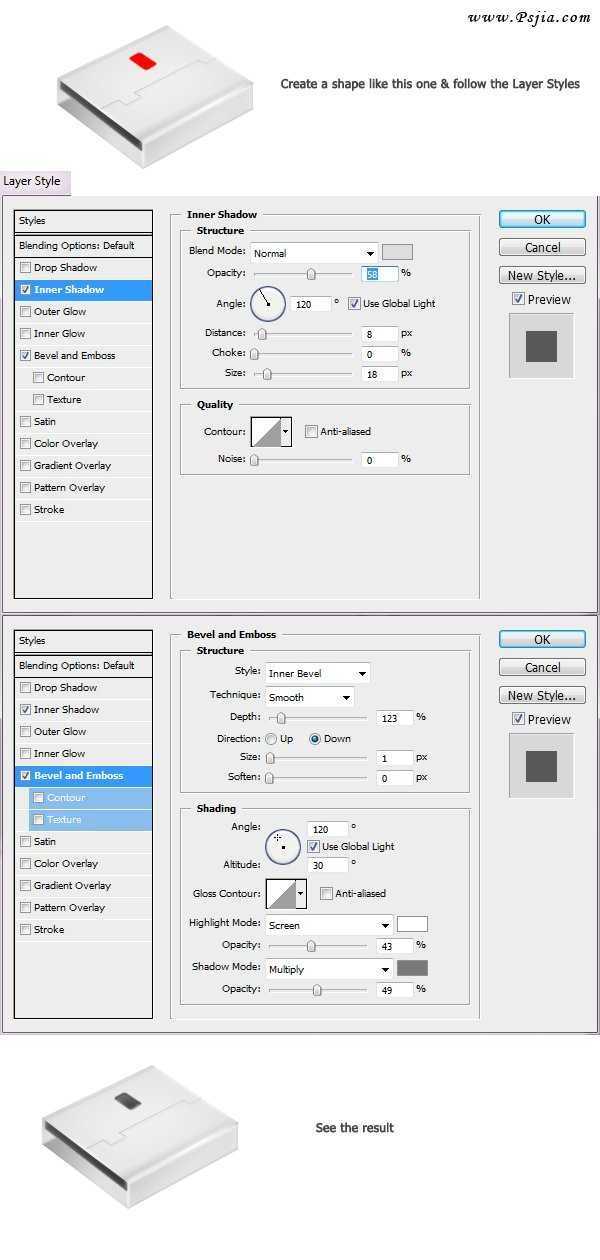Click the Highlight Mode white color swatch
This screenshot has height=1260, width=600.
click(412, 924)
